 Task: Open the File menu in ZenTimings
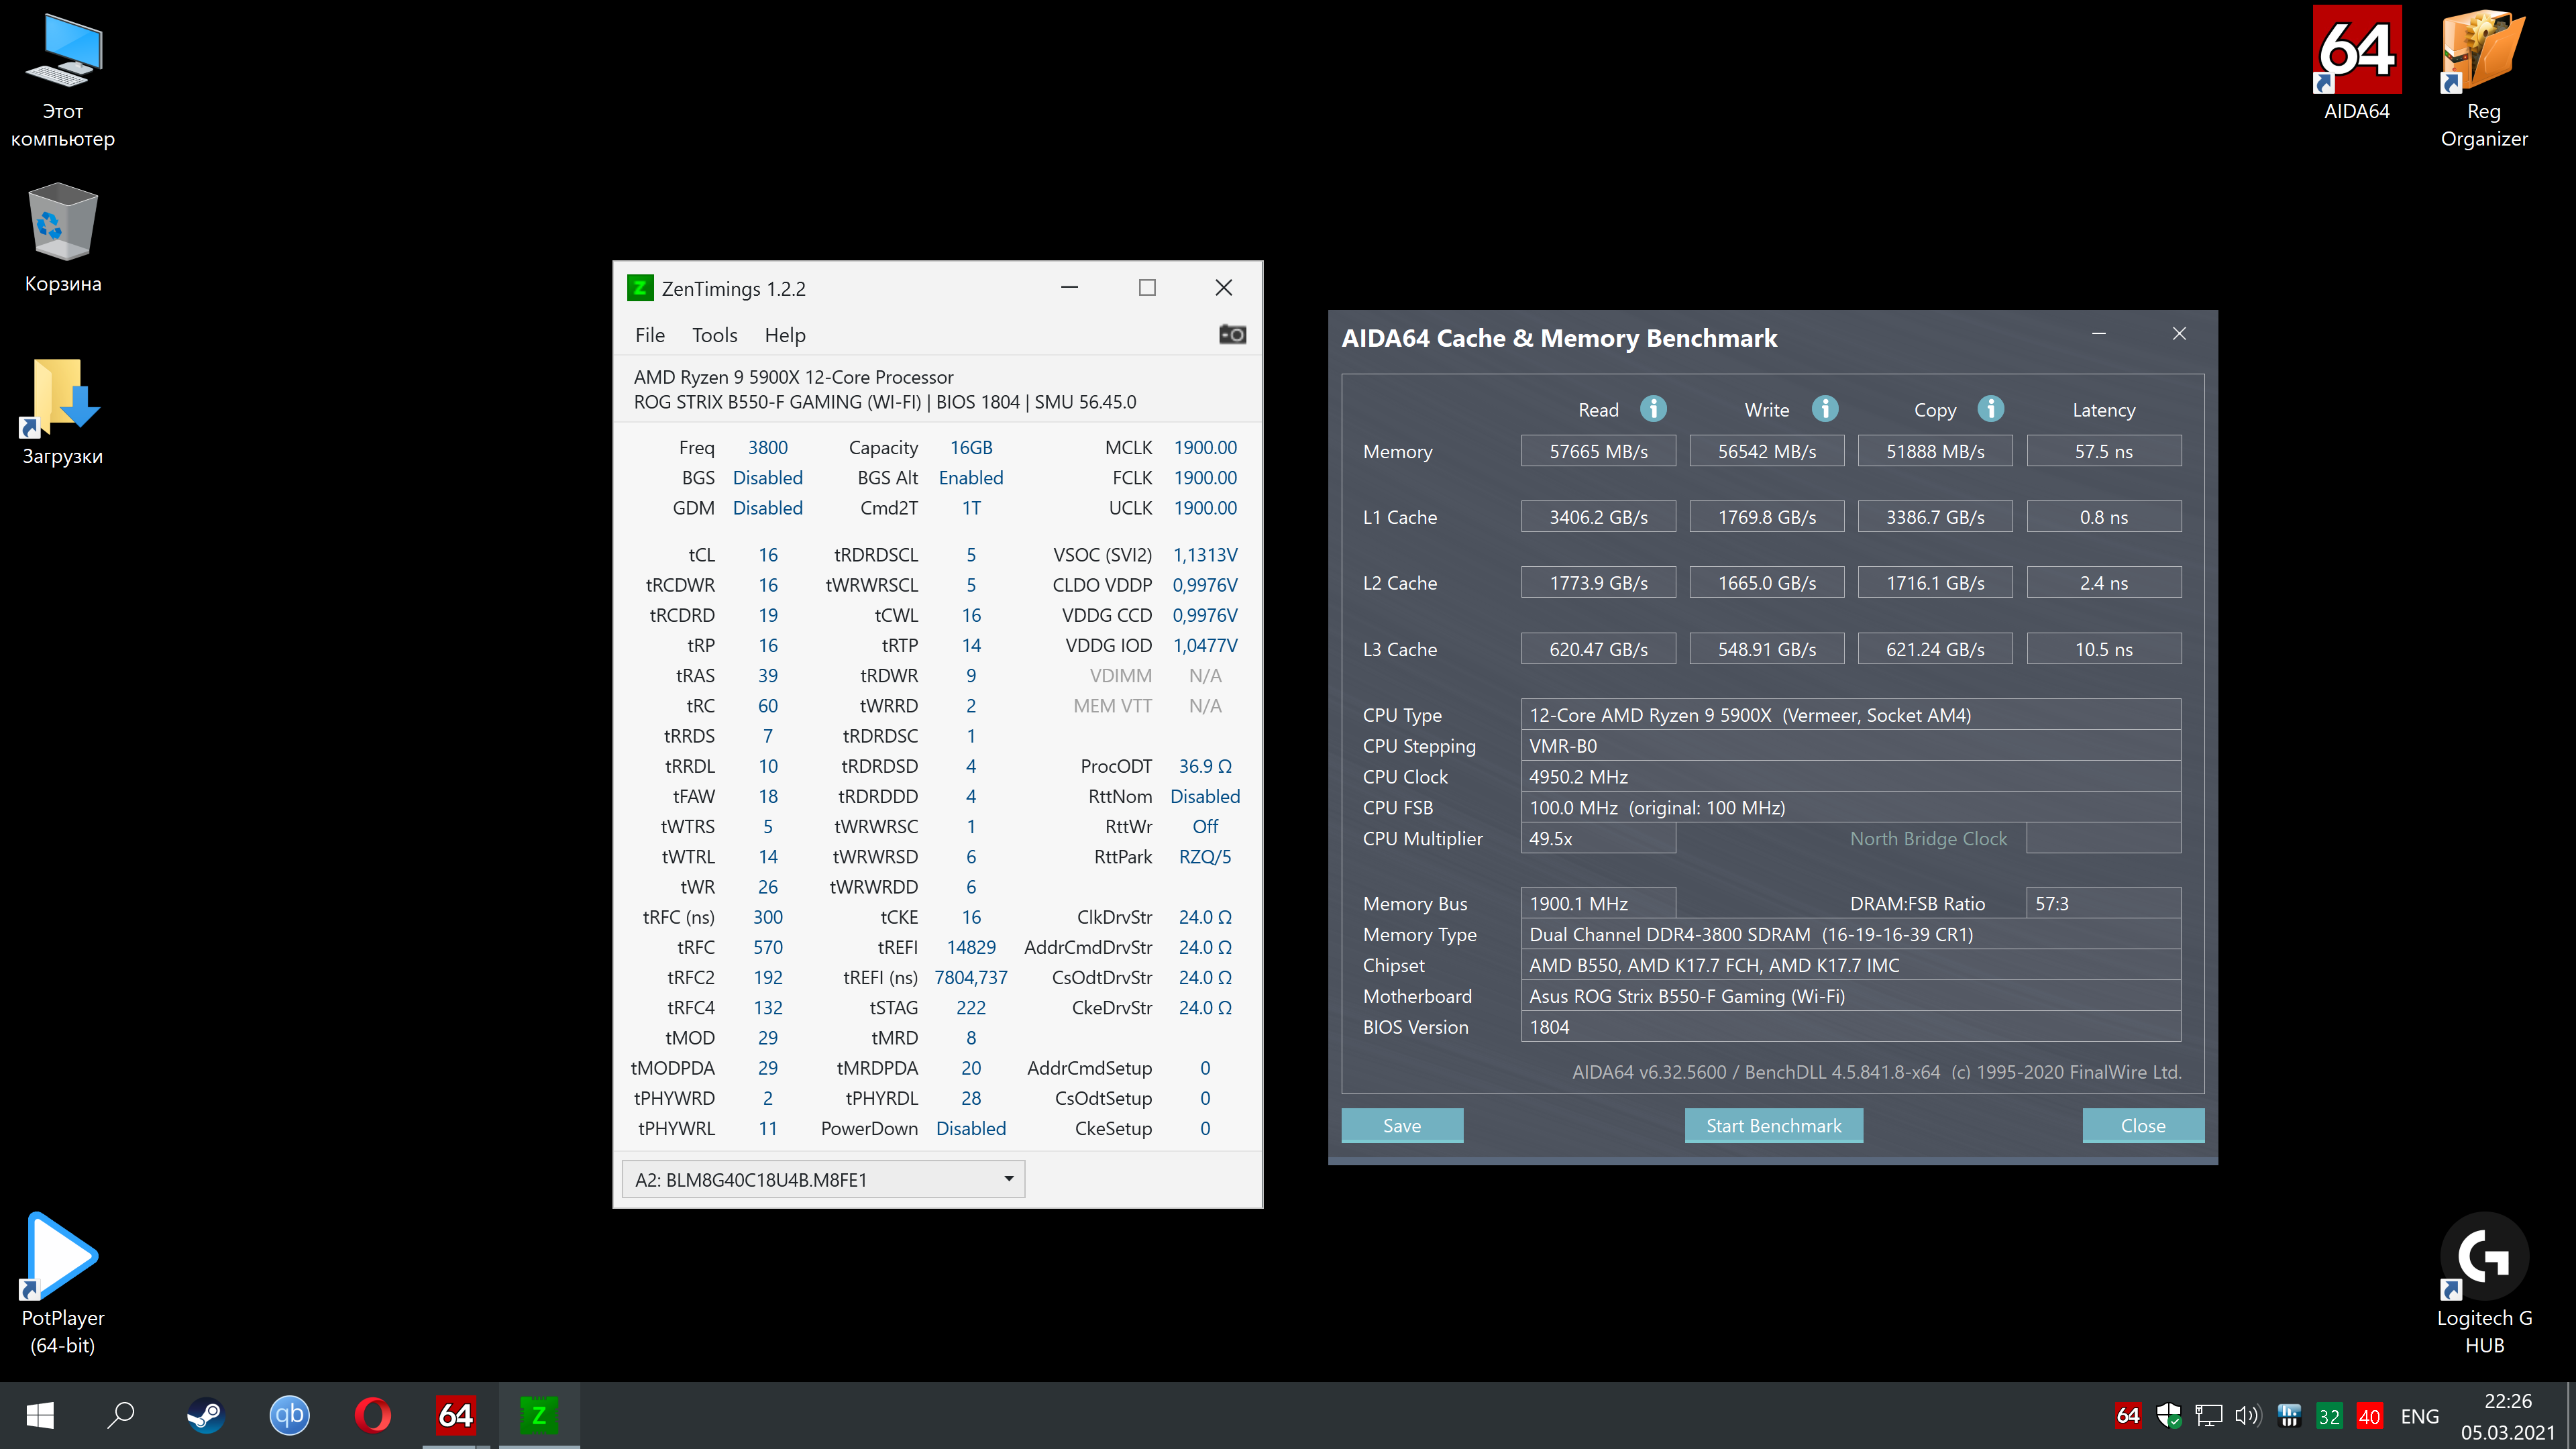point(649,335)
